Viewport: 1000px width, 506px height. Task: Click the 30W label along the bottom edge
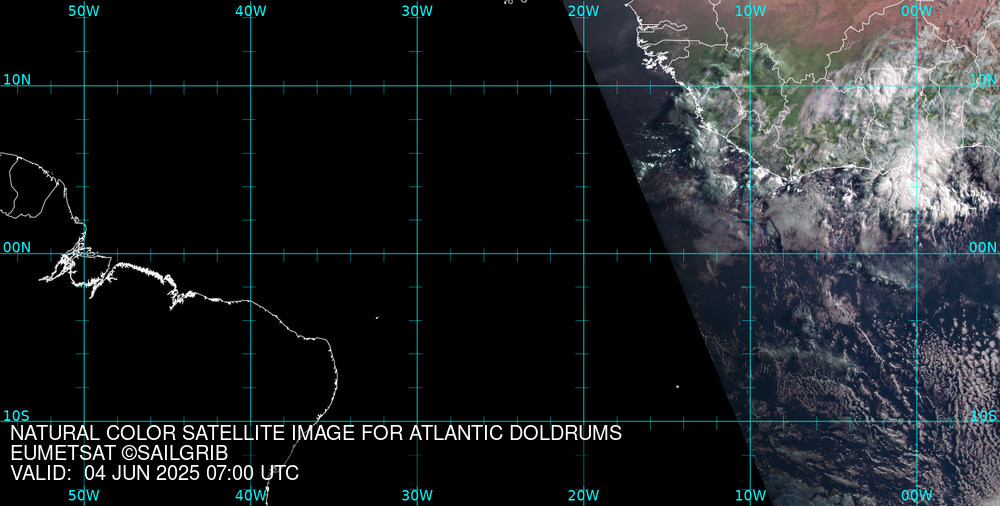pos(418,495)
